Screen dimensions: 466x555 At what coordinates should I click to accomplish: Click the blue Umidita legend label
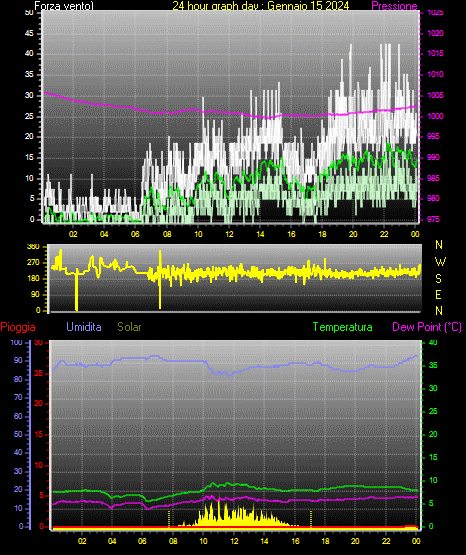(84, 327)
